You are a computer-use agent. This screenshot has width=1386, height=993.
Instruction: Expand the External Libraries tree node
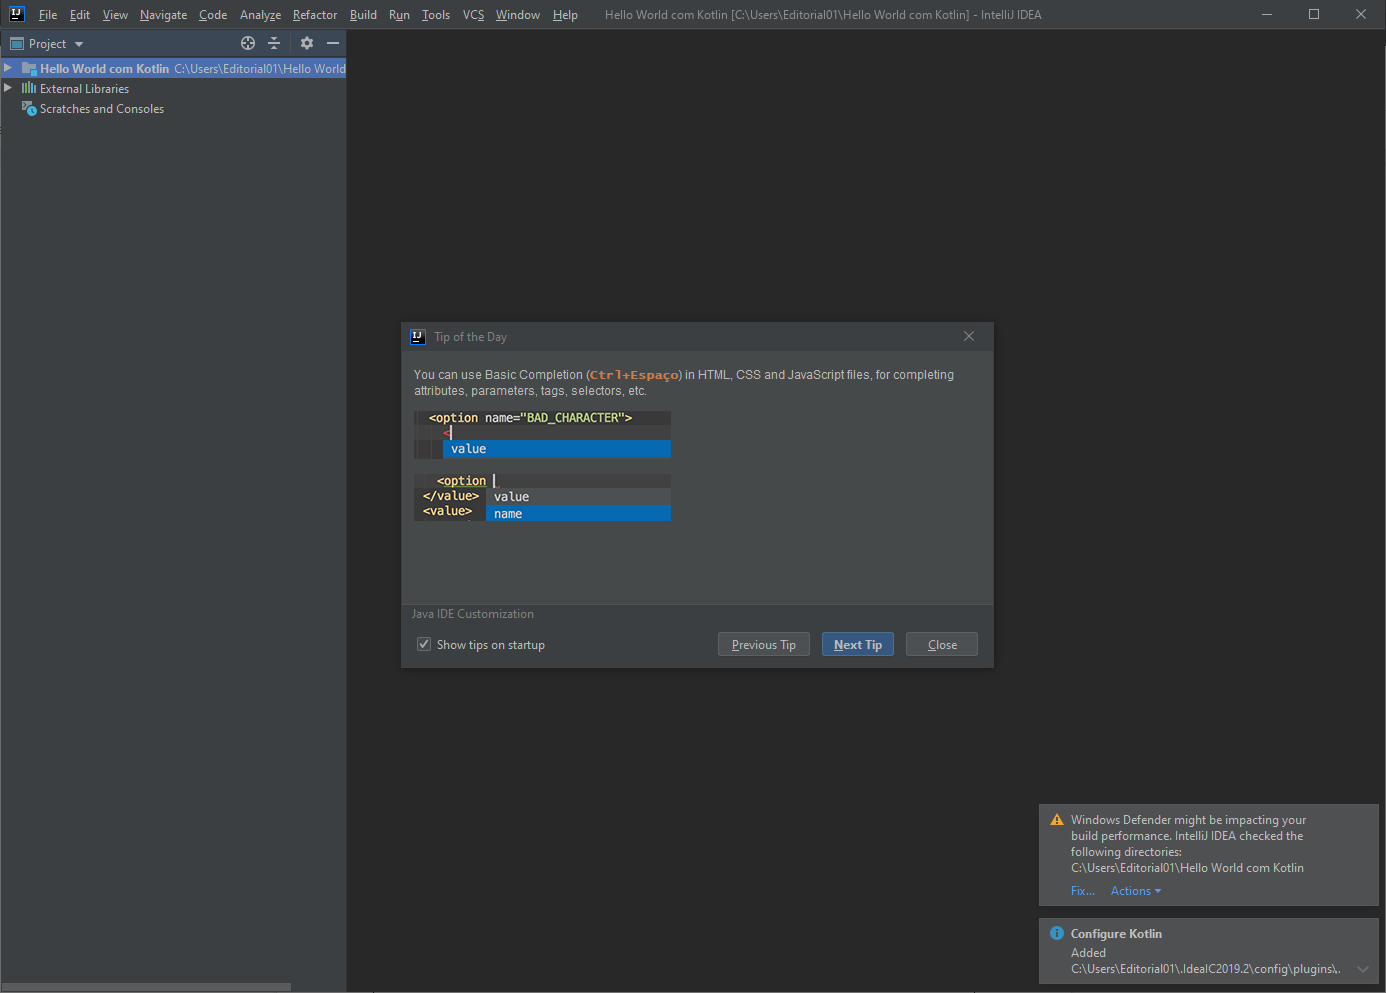(8, 88)
